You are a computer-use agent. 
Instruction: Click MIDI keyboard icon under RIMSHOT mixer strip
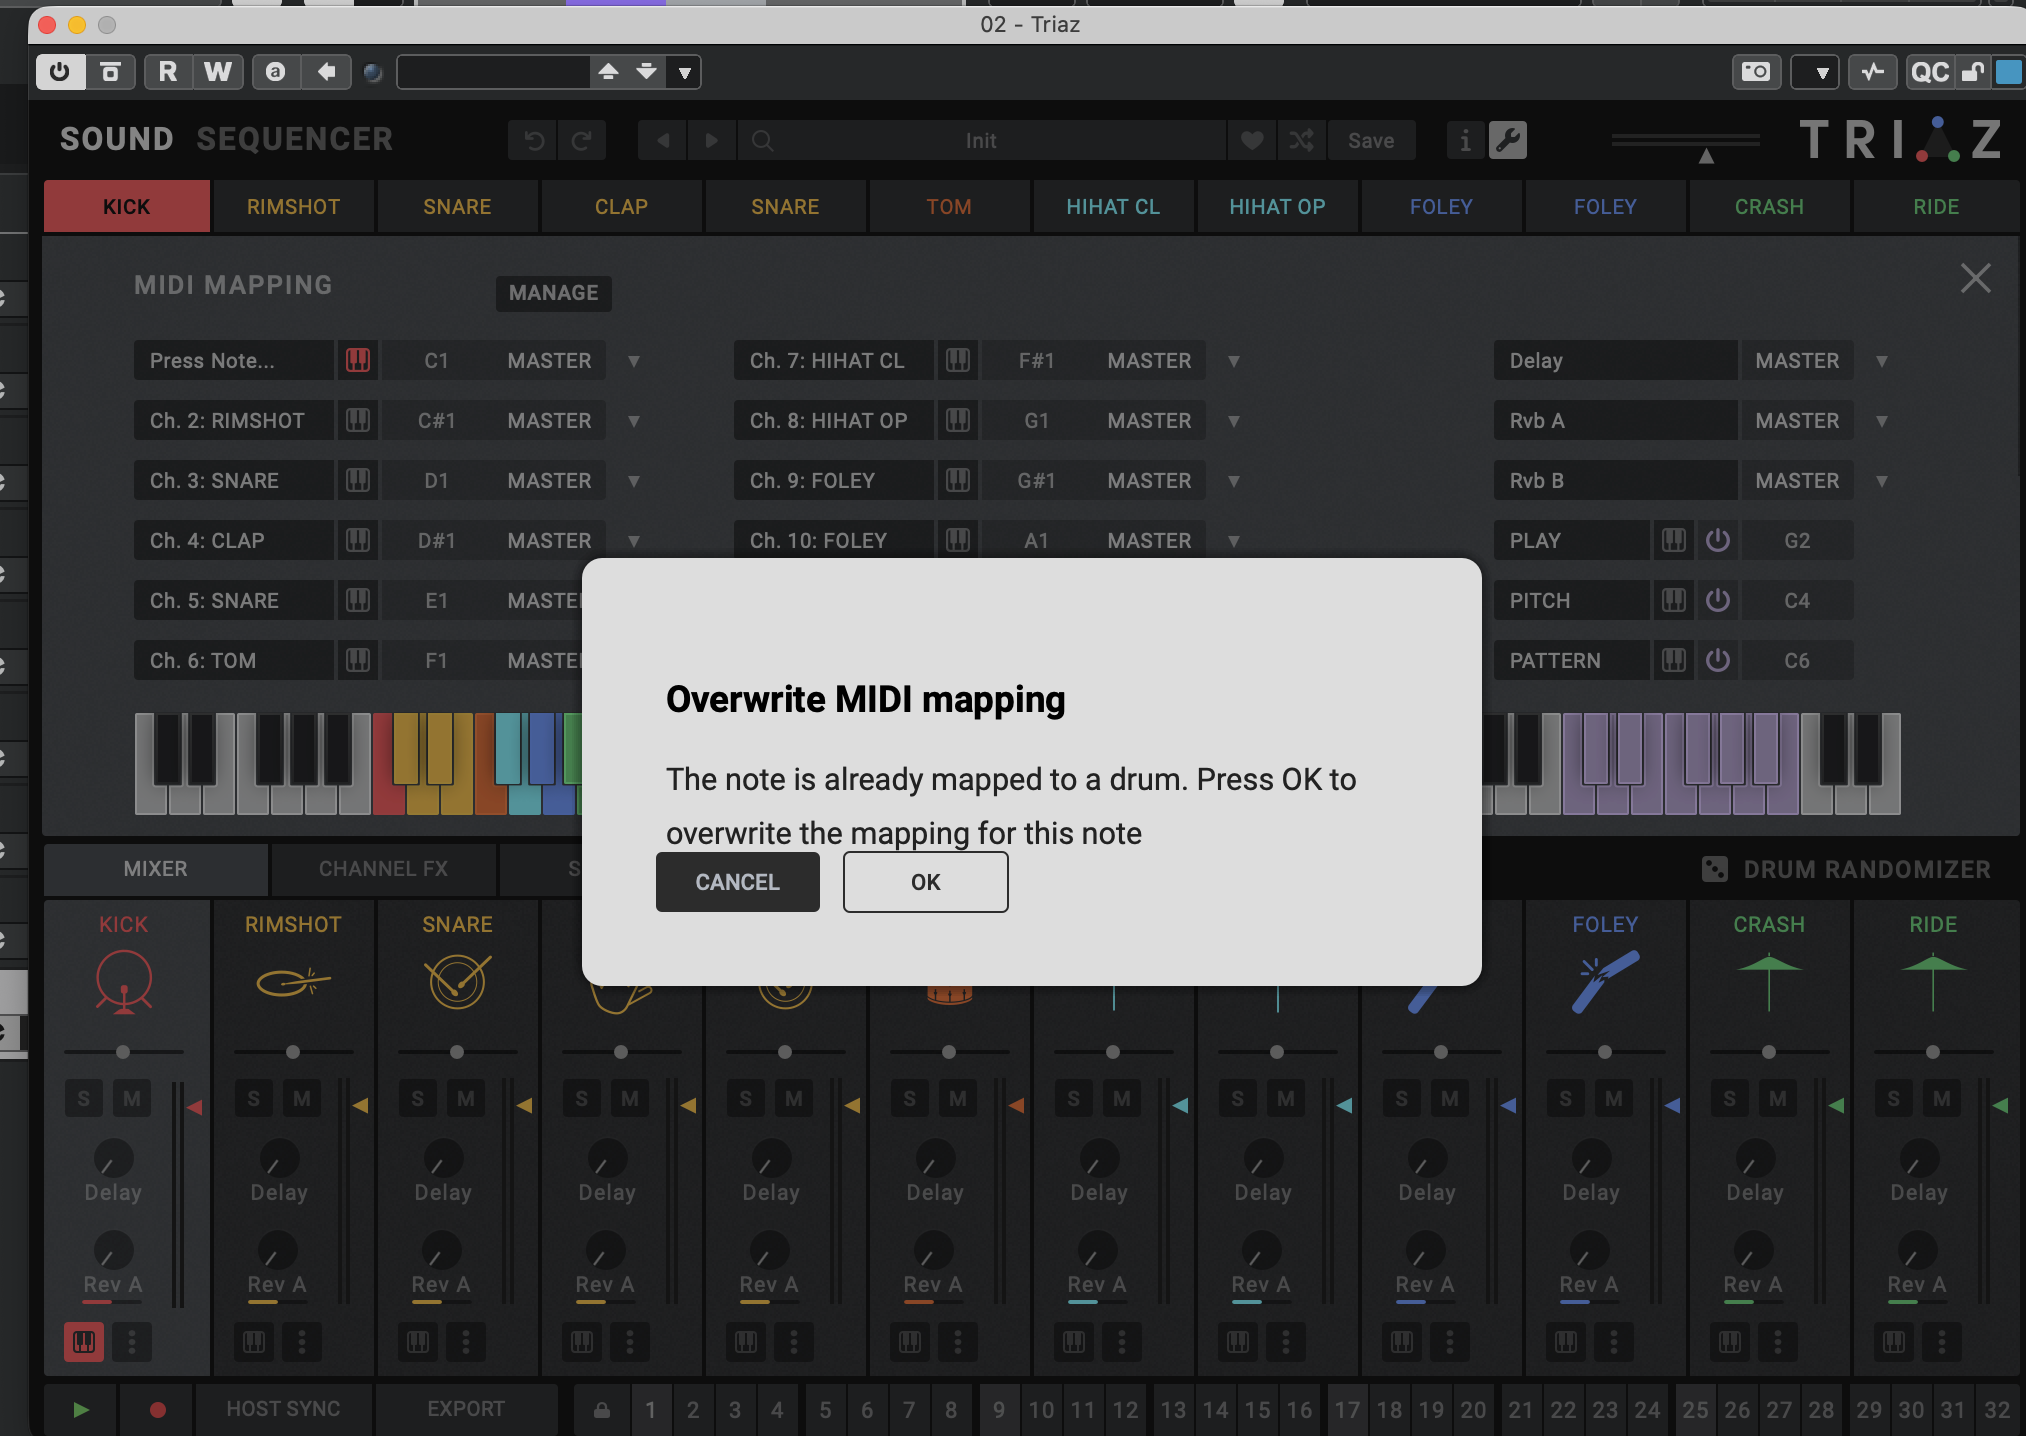(x=254, y=1341)
